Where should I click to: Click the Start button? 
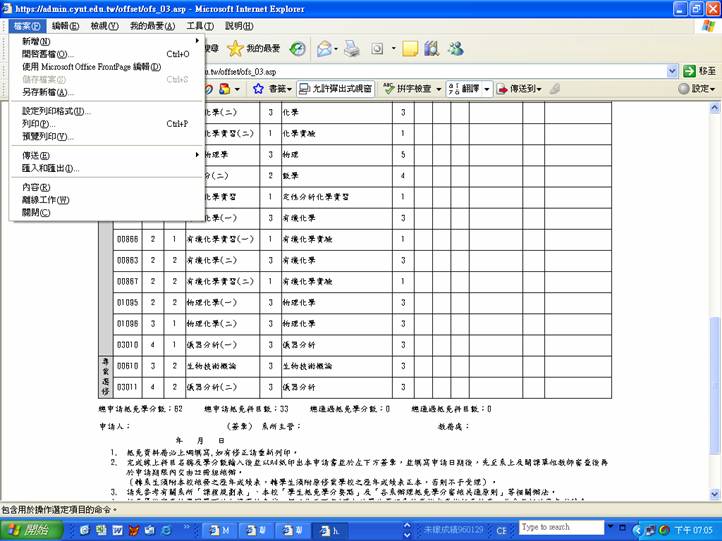coord(31,530)
